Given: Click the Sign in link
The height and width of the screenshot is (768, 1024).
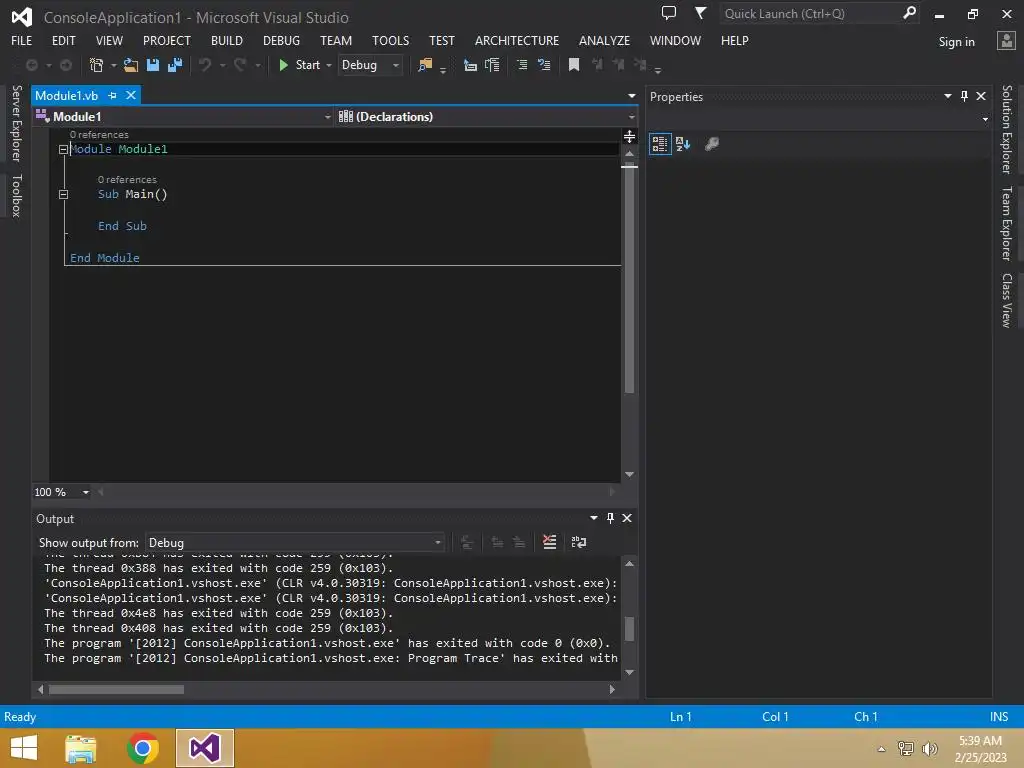Looking at the screenshot, I should point(956,42).
